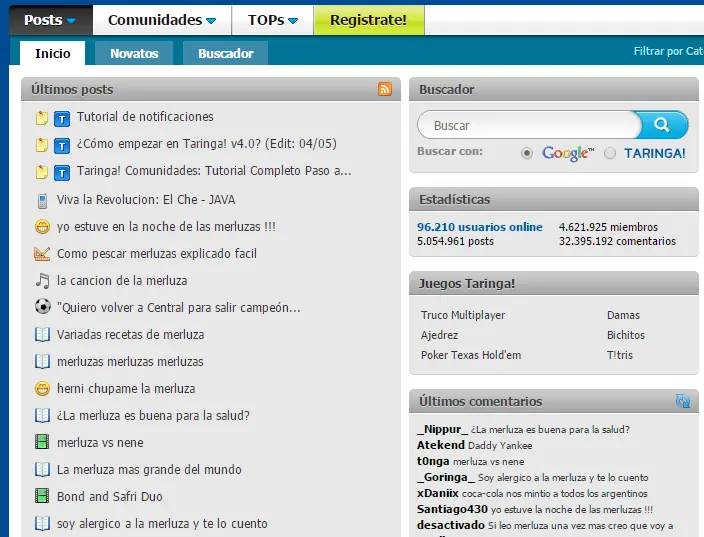
Task: Open Filtrar por Categoría selector
Action: 669,51
